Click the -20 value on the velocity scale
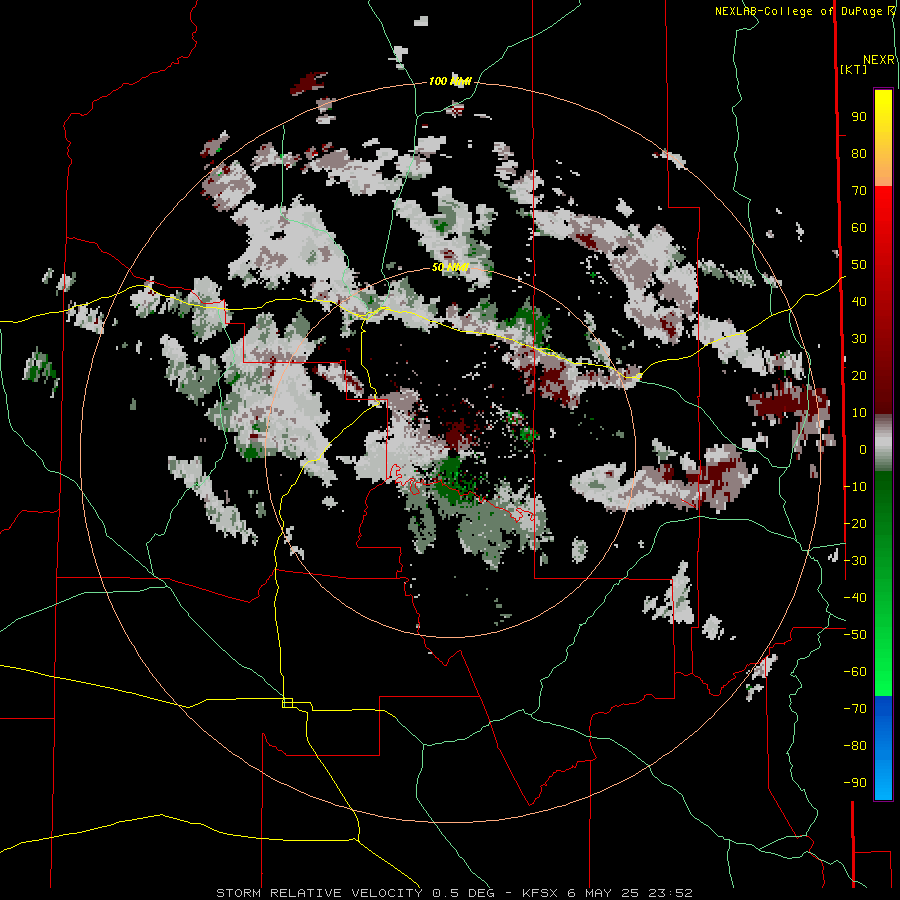The height and width of the screenshot is (900, 900). pos(855,523)
